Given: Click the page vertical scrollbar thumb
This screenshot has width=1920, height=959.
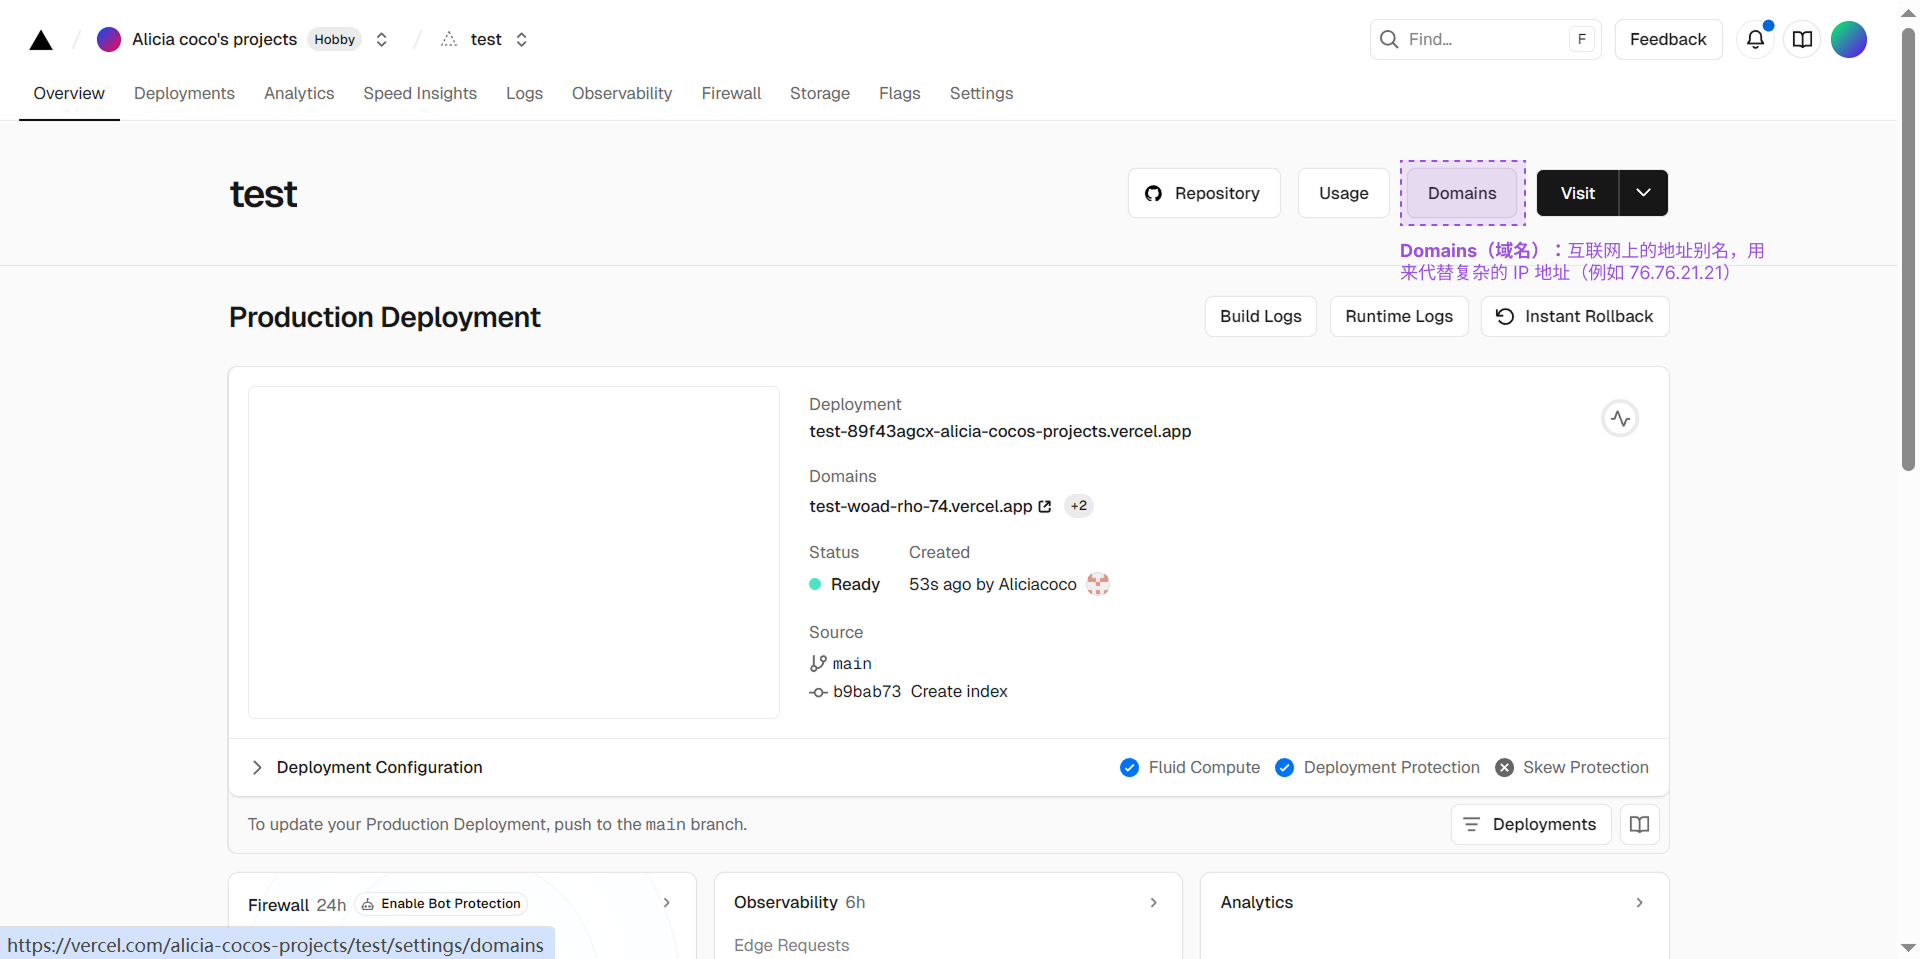Looking at the screenshot, I should click(1908, 249).
